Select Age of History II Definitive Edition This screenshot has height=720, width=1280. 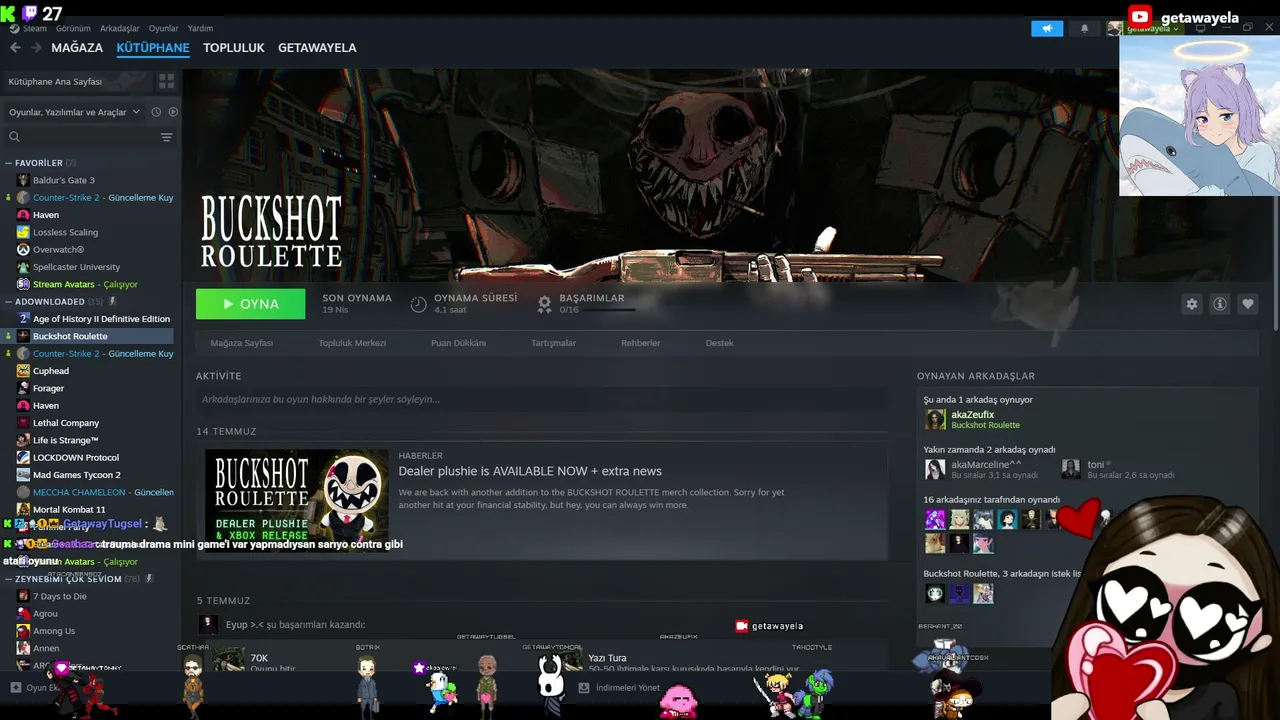tap(101, 319)
